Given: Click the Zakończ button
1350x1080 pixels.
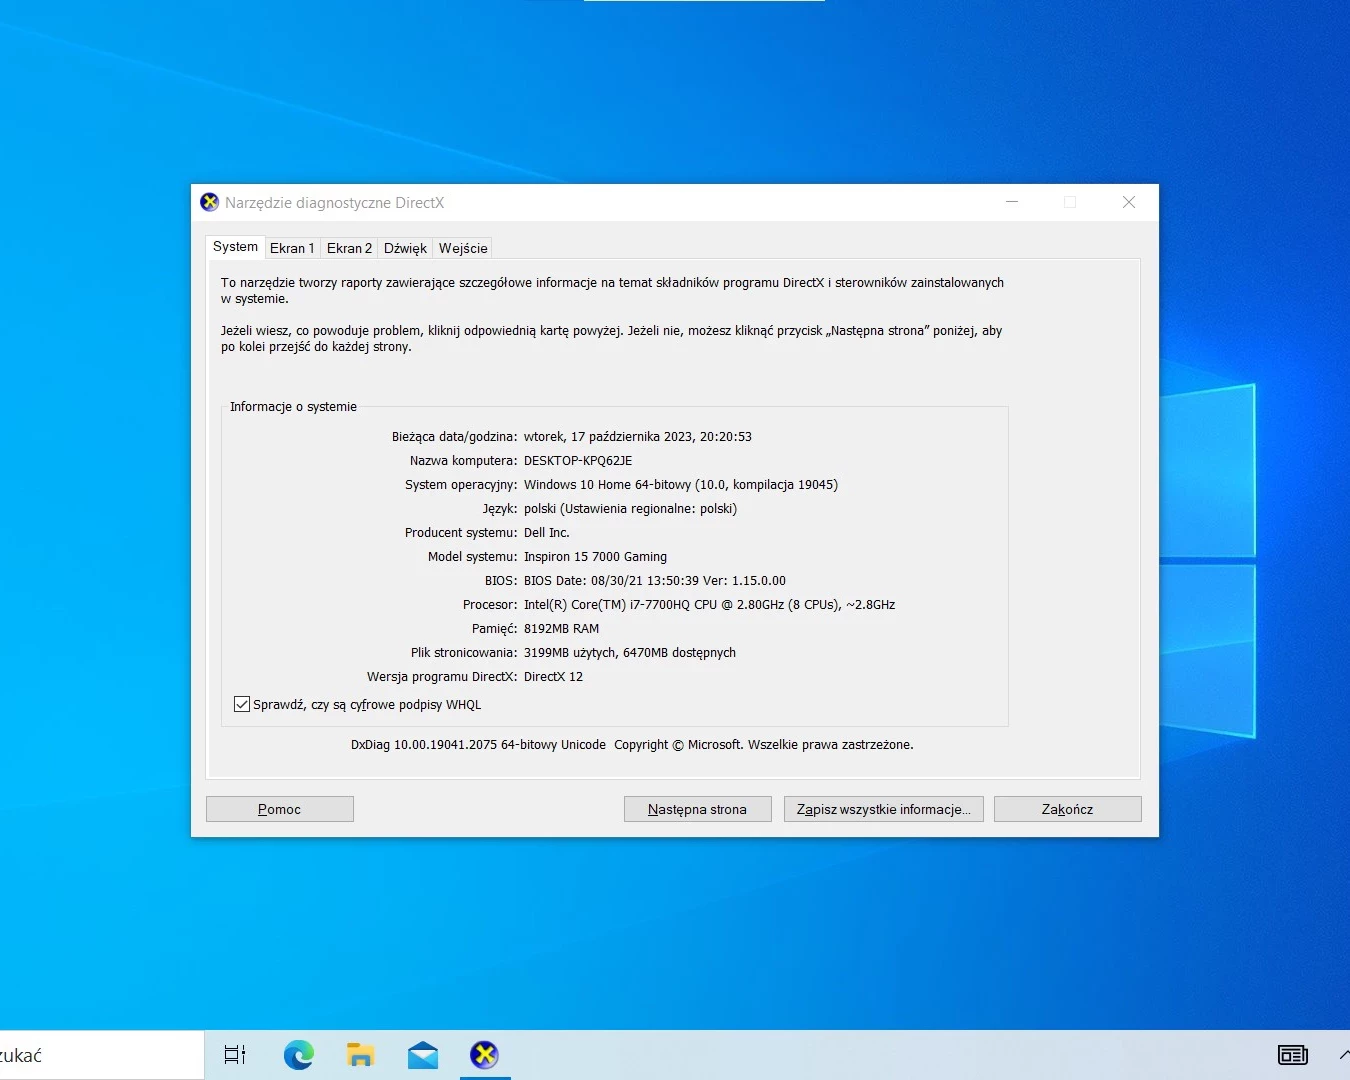Looking at the screenshot, I should coord(1068,809).
